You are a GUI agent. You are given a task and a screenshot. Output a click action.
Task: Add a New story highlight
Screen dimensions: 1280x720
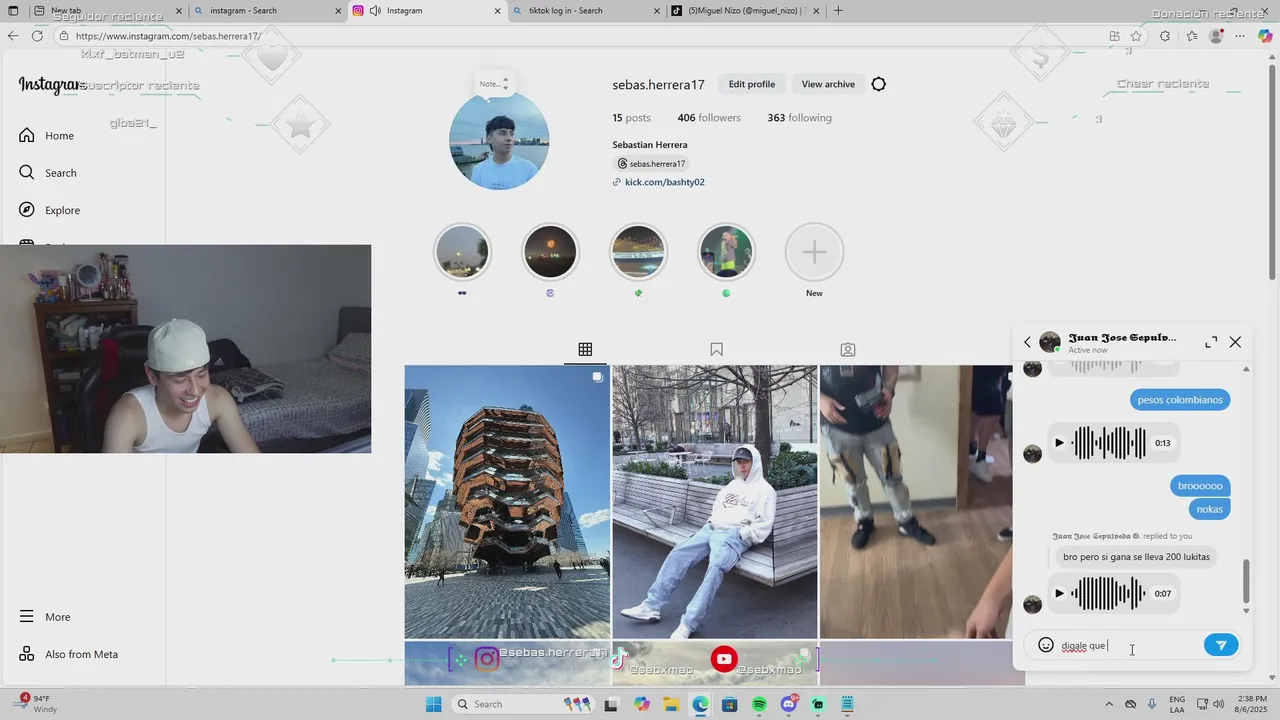pyautogui.click(x=814, y=252)
